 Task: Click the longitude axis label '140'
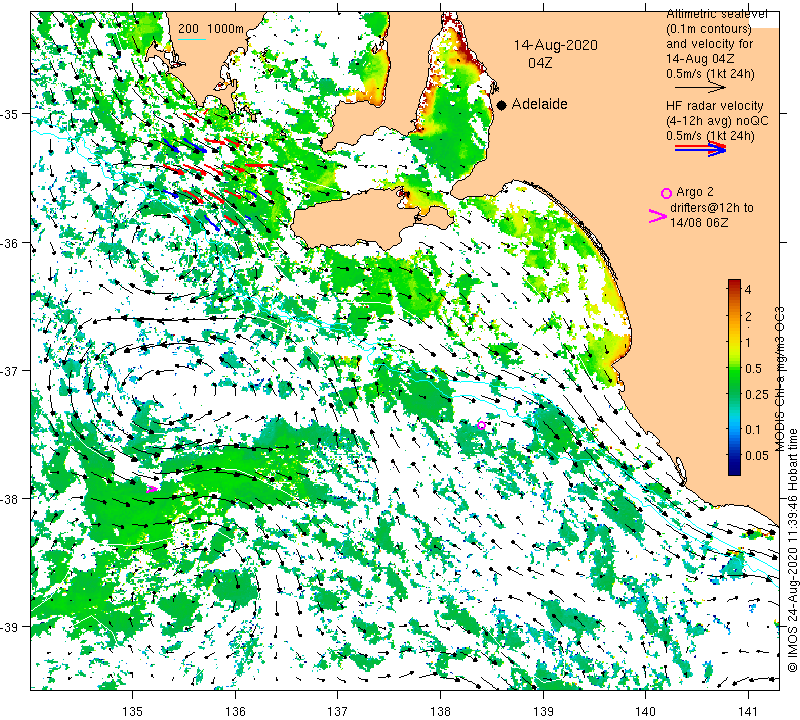[646, 711]
